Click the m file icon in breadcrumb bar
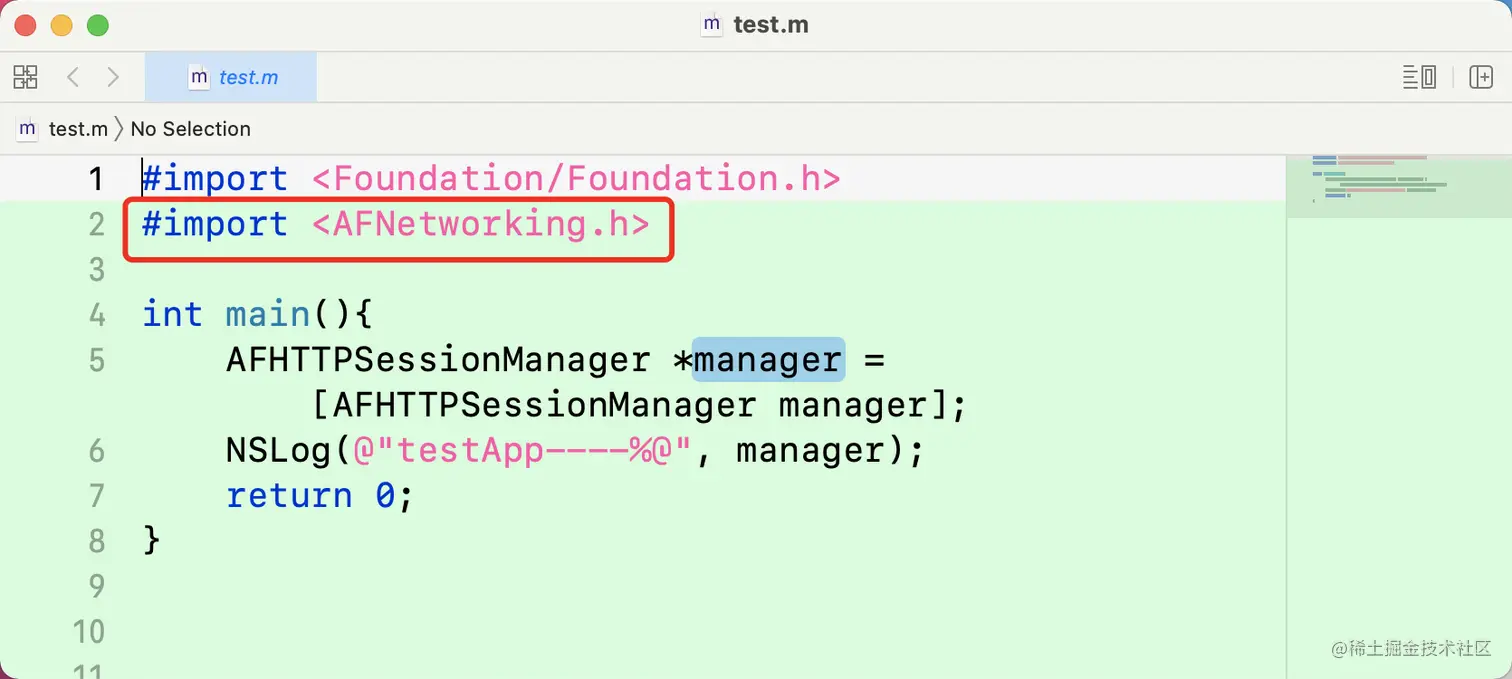The image size is (1512, 679). [28, 129]
